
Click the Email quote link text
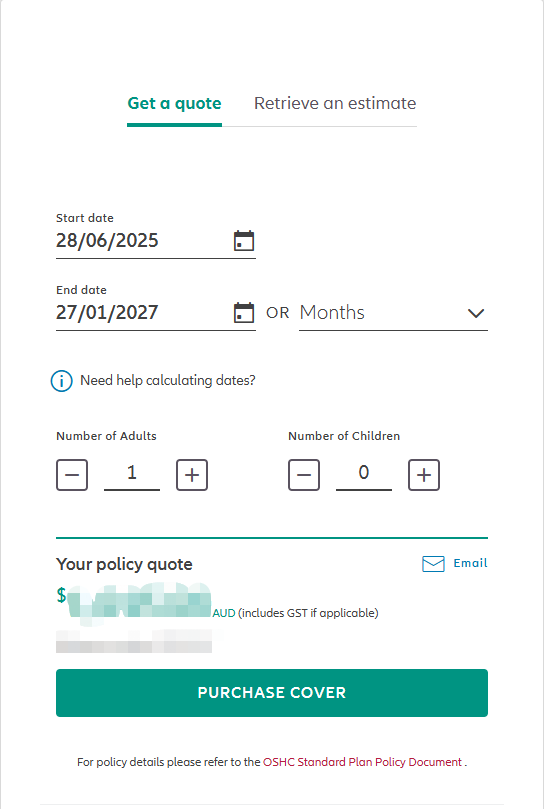coord(470,563)
